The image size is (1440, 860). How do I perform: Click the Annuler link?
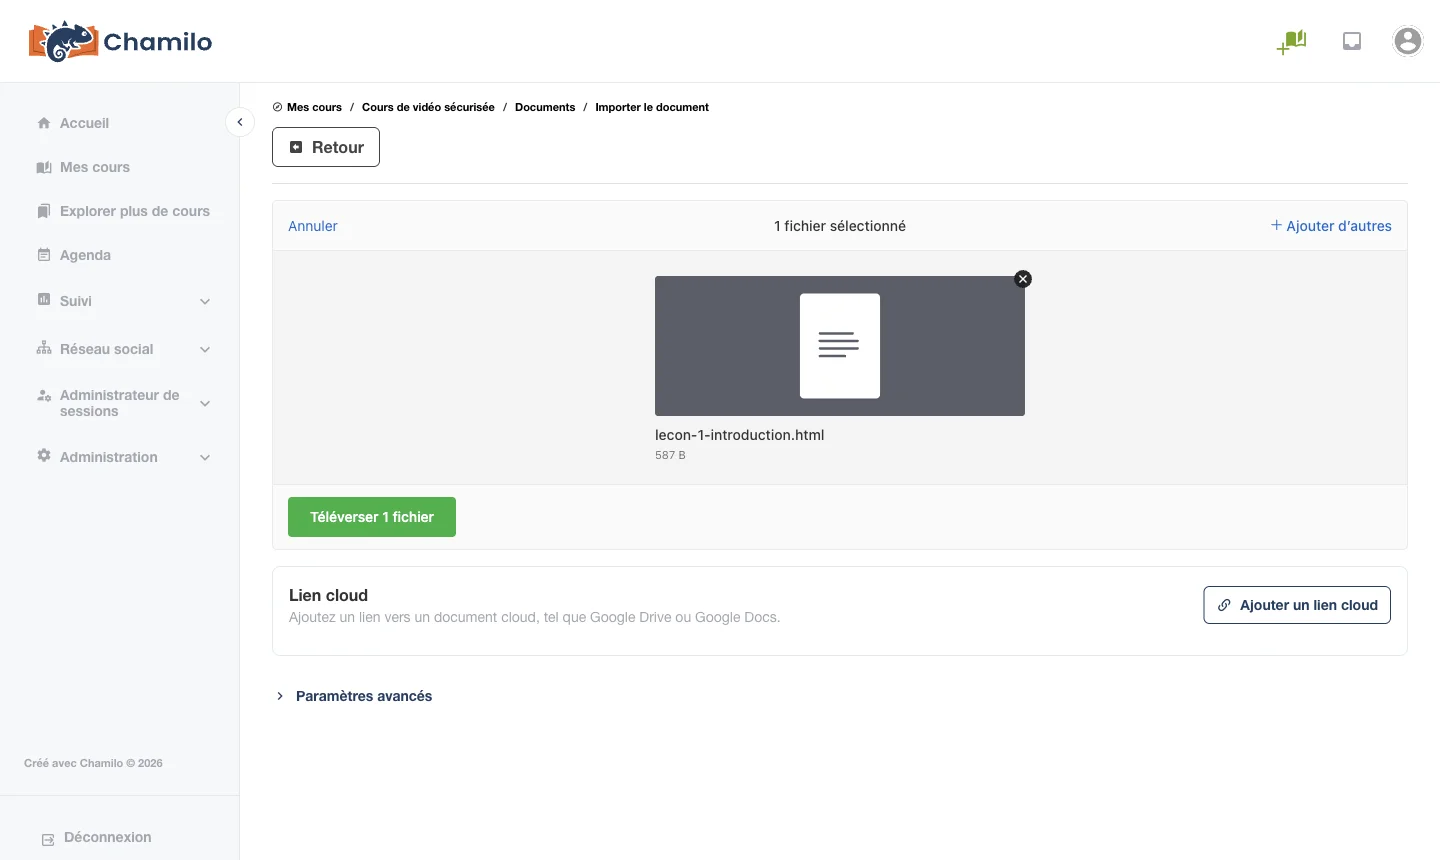tap(313, 226)
